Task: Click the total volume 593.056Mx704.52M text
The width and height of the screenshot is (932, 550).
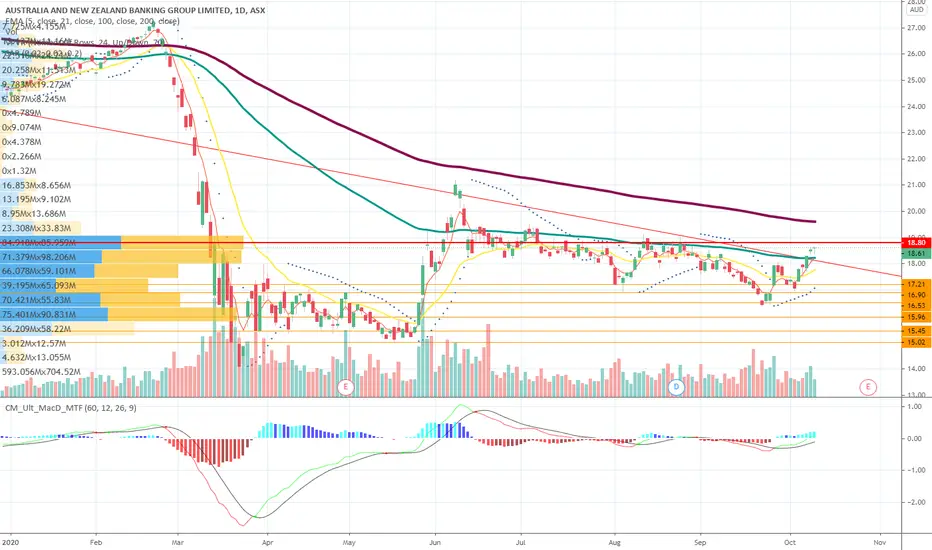Action: (41, 372)
